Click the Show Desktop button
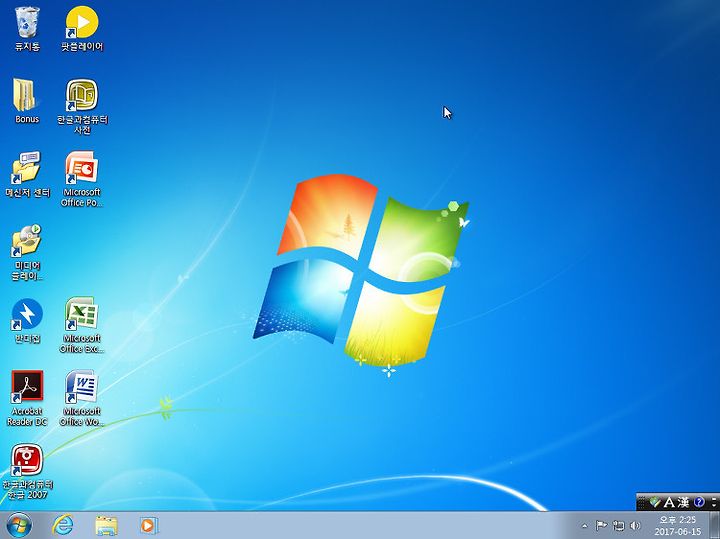720x539 pixels. point(715,525)
